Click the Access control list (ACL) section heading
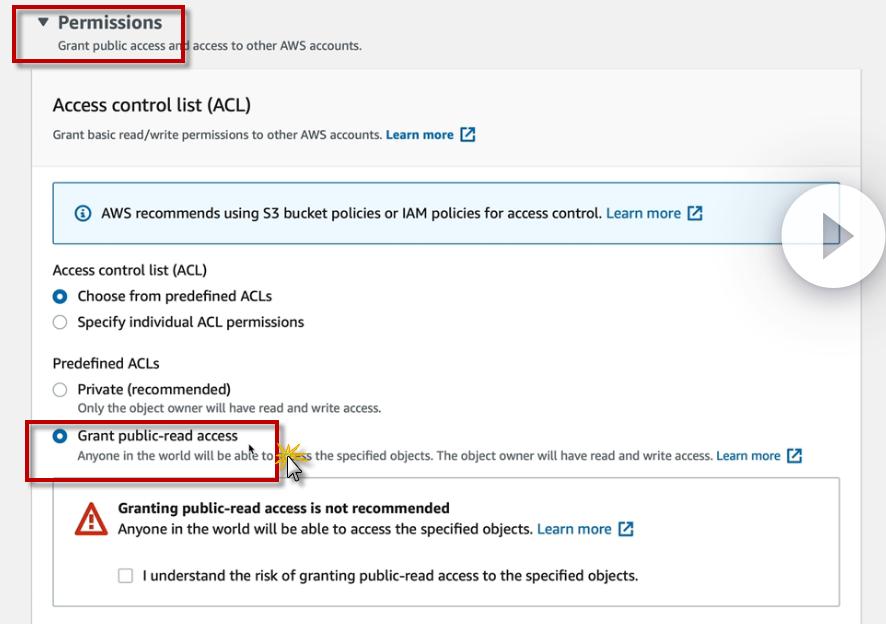Image resolution: width=886 pixels, height=624 pixels. (151, 105)
